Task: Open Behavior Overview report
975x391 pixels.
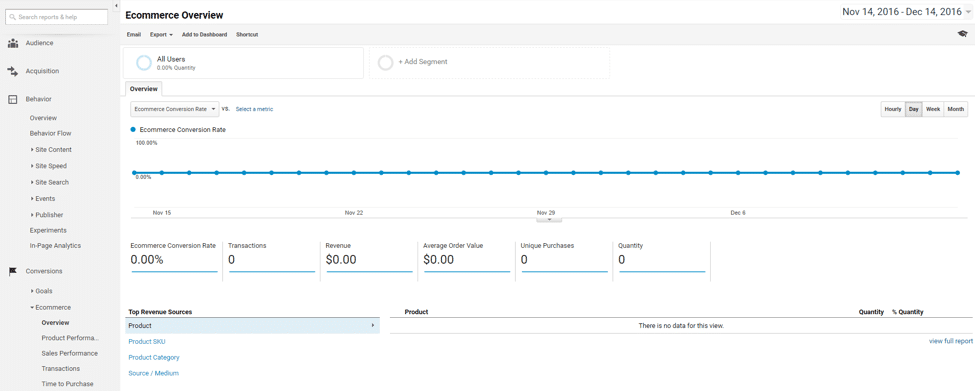Action: [x=44, y=118]
